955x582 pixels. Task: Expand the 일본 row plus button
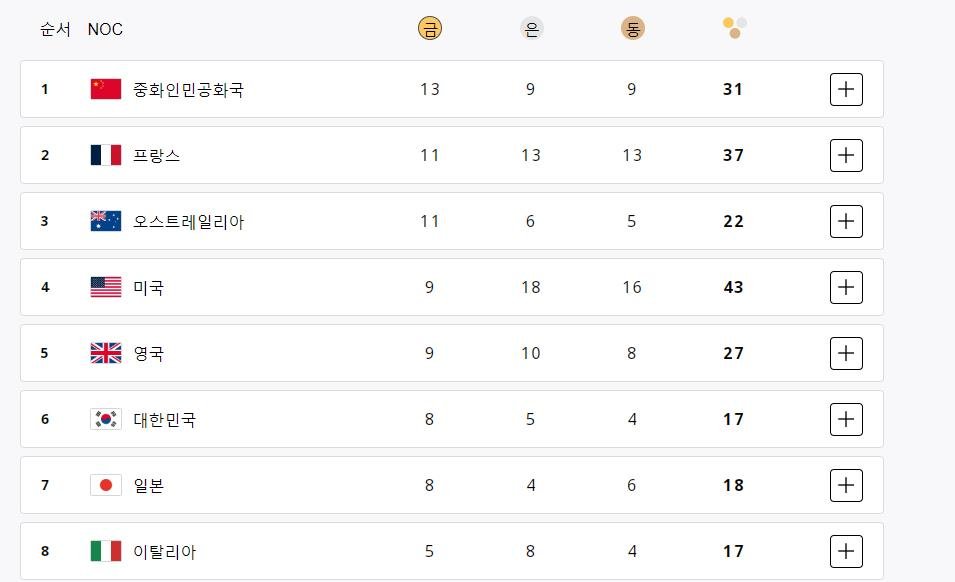coord(846,485)
